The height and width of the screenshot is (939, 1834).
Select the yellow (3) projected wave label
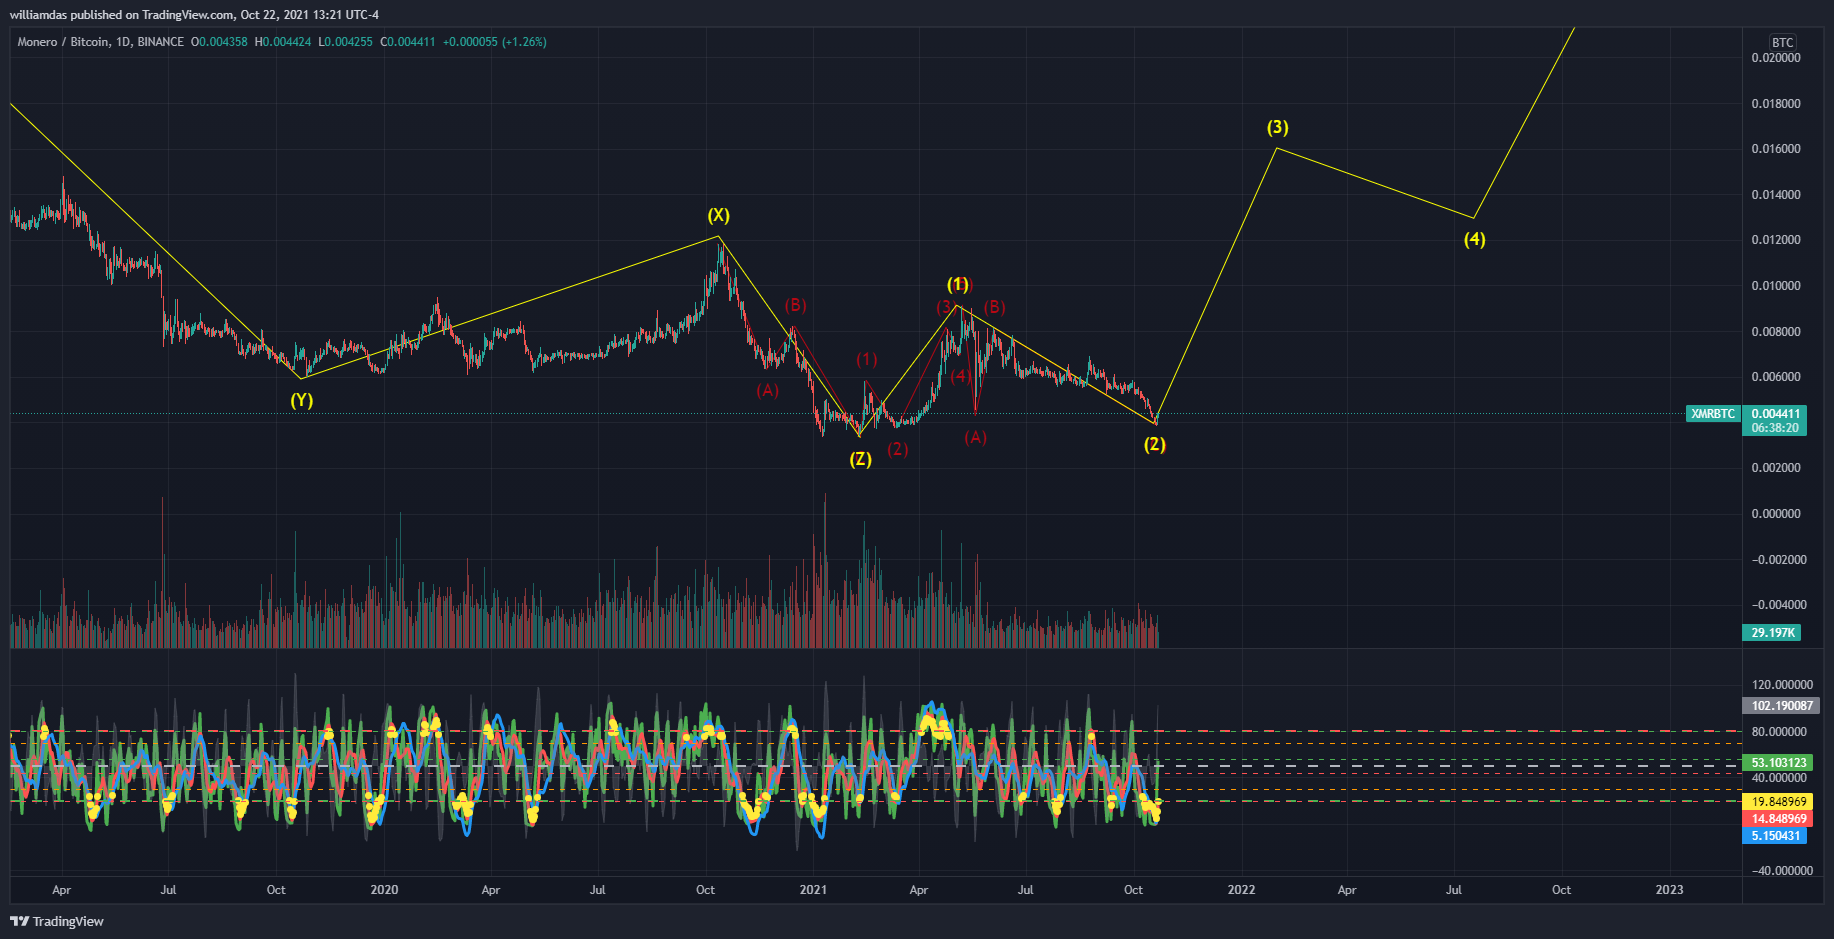1278,128
